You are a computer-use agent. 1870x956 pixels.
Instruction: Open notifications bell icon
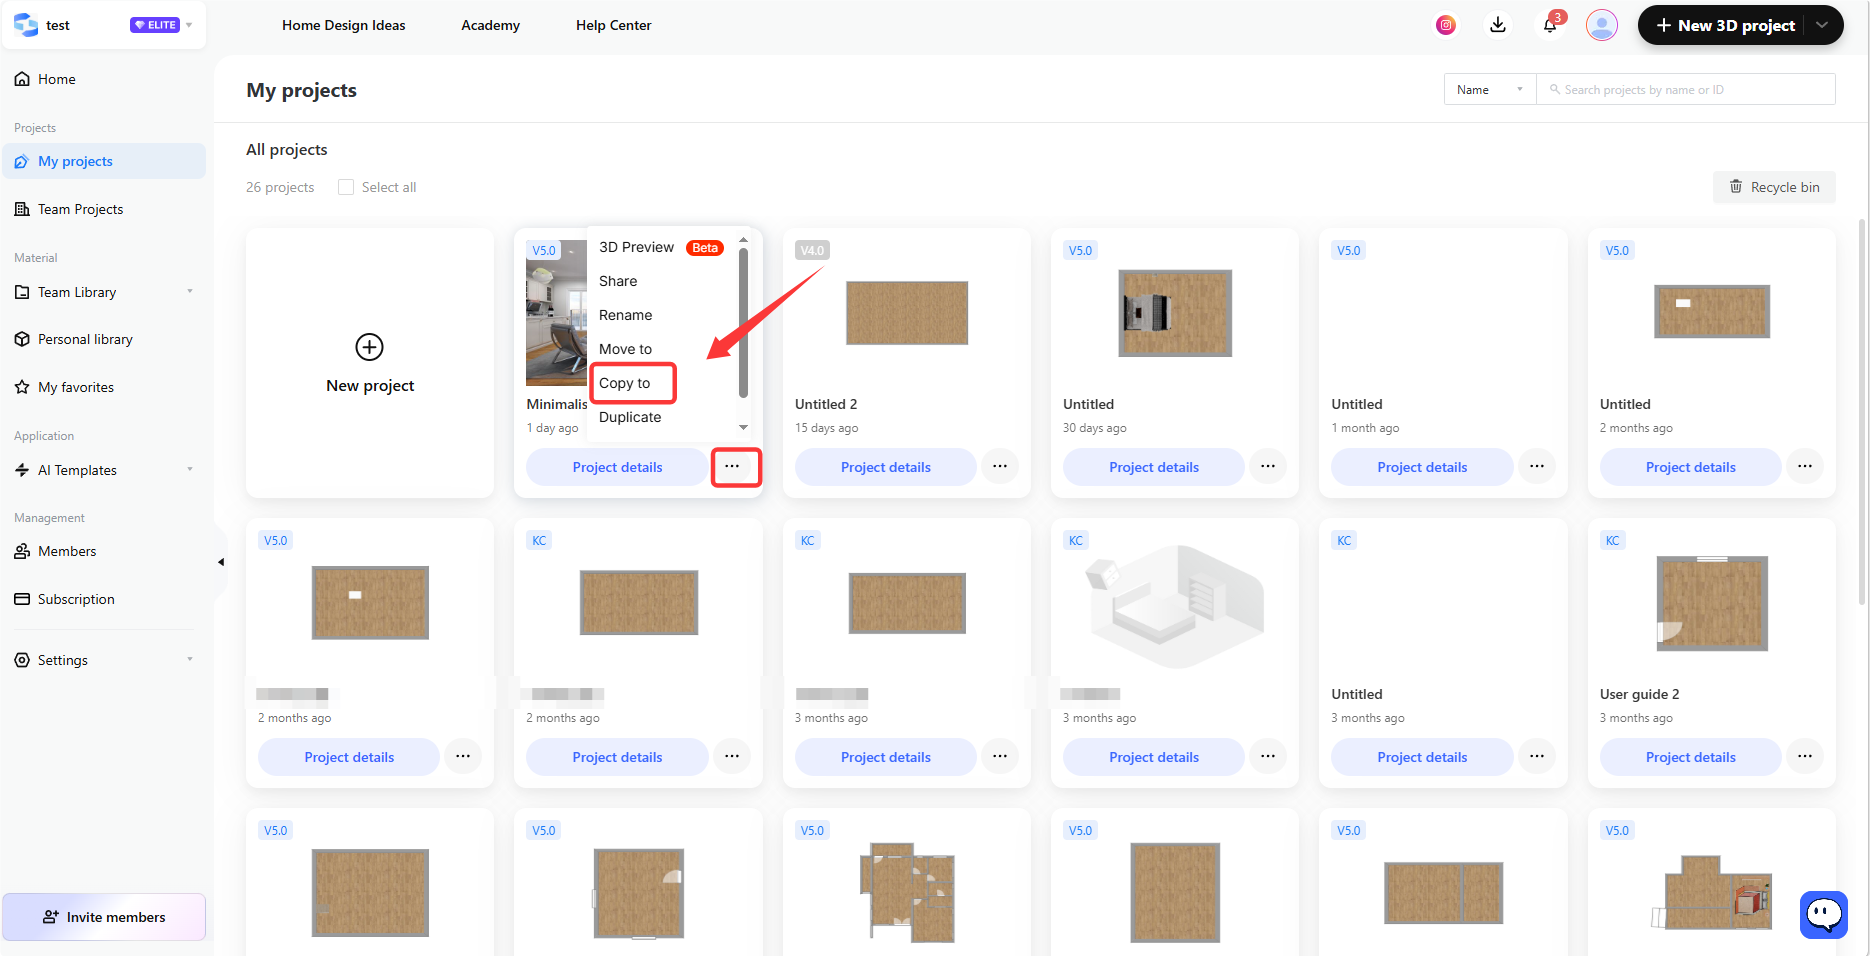click(x=1550, y=25)
